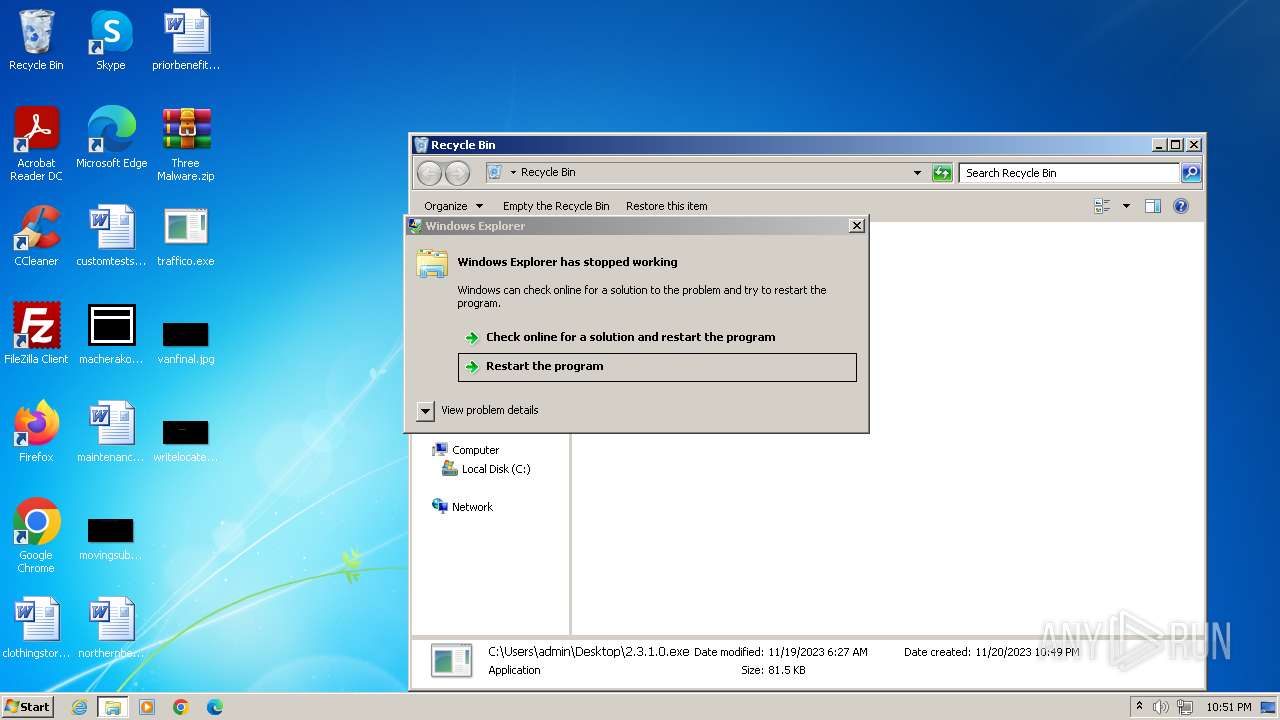This screenshot has height=720, width=1280.
Task: Select the macherako desktop file icon
Action: click(111, 334)
